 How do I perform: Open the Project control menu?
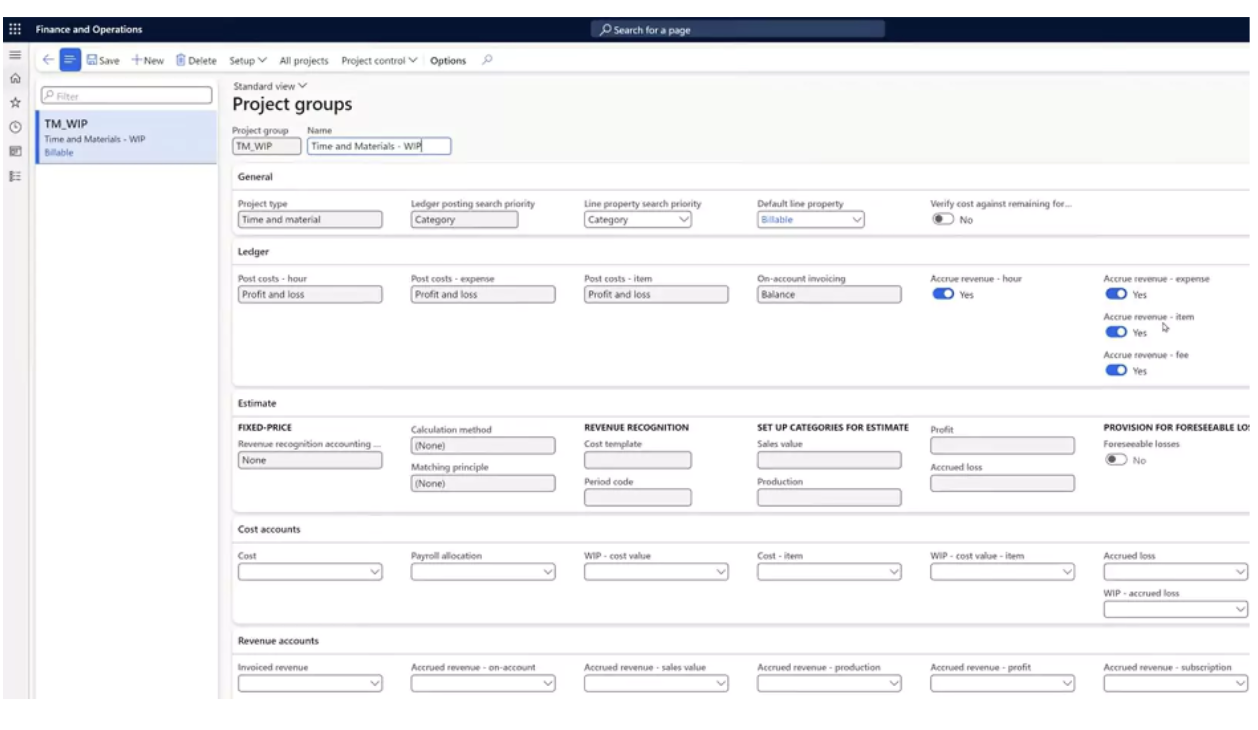(x=379, y=60)
